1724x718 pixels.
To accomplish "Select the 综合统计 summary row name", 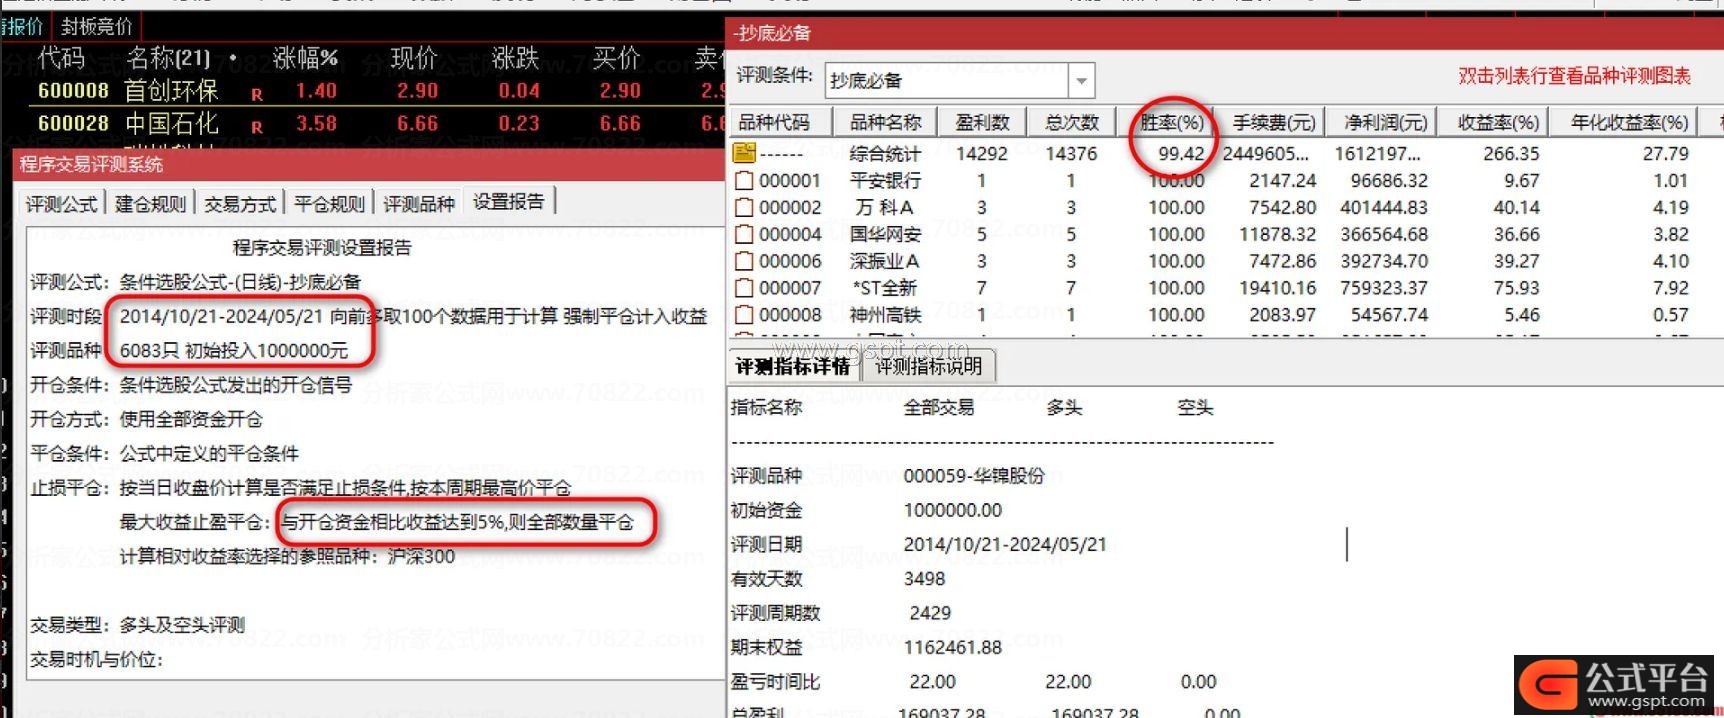I will coord(885,153).
